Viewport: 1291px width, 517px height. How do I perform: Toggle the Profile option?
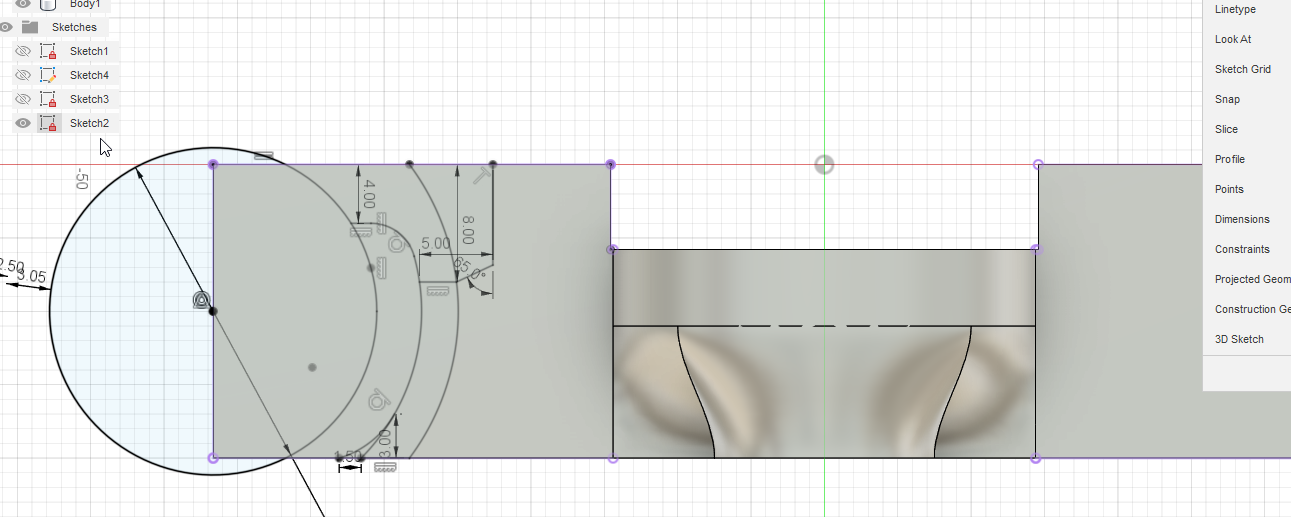point(1230,159)
